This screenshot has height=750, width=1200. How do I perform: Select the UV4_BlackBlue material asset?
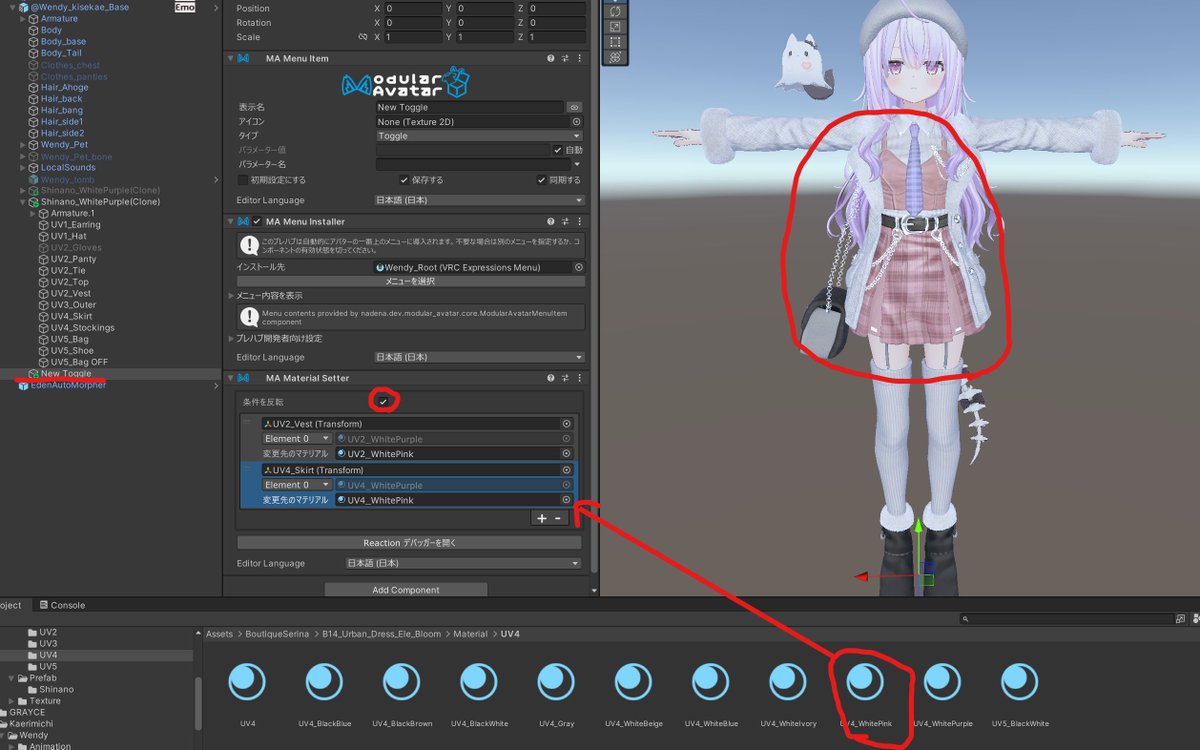[325, 691]
